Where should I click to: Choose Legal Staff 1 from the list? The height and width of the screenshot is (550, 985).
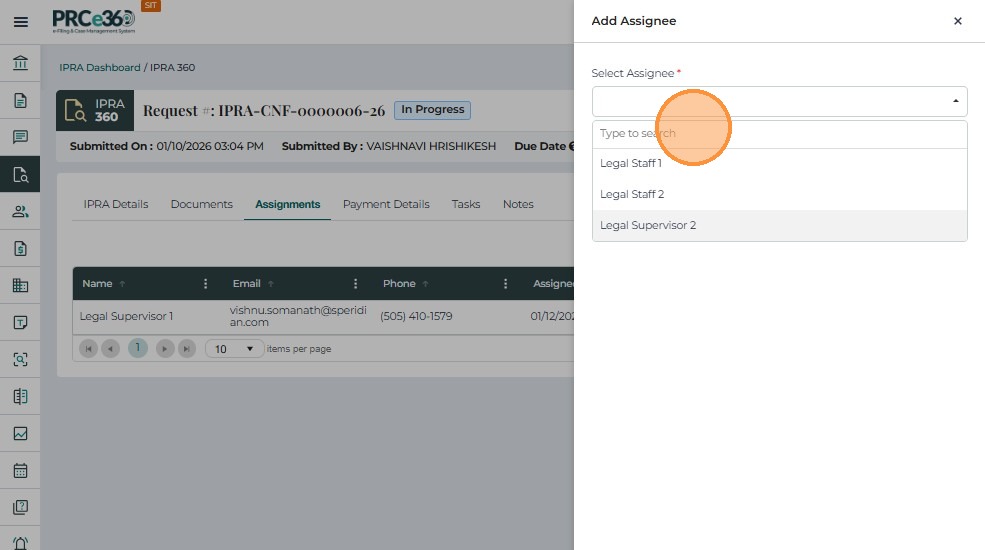point(780,163)
